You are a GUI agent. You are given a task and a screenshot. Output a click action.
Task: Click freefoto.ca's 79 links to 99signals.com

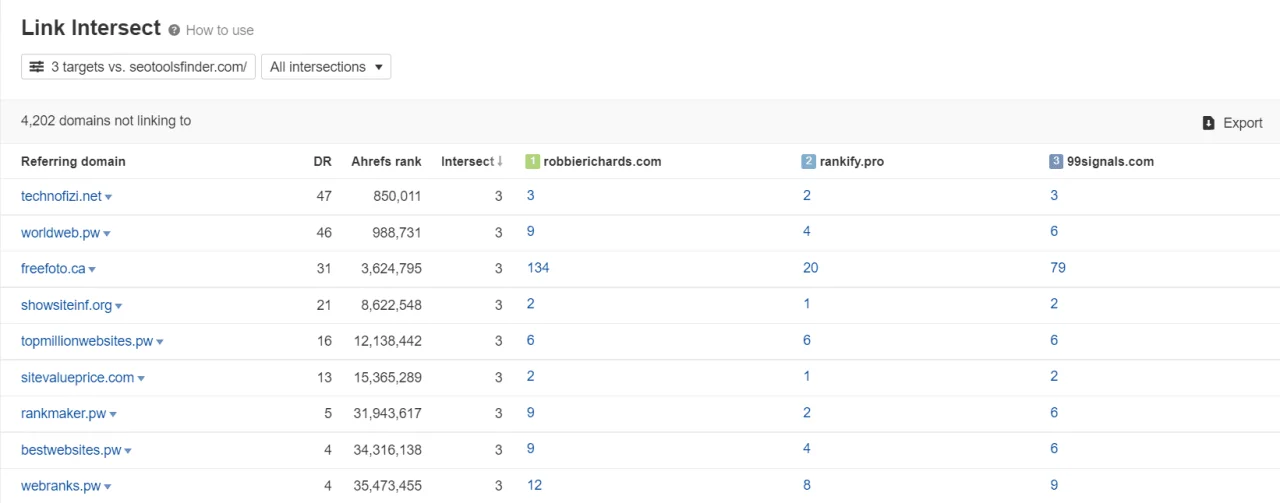pyautogui.click(x=1058, y=268)
